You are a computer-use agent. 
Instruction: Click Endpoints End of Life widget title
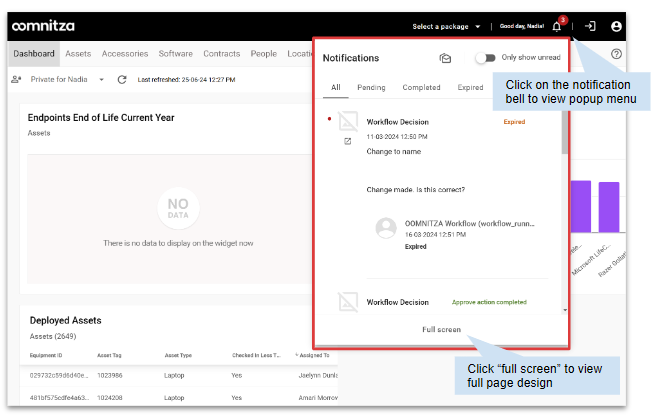point(101,118)
